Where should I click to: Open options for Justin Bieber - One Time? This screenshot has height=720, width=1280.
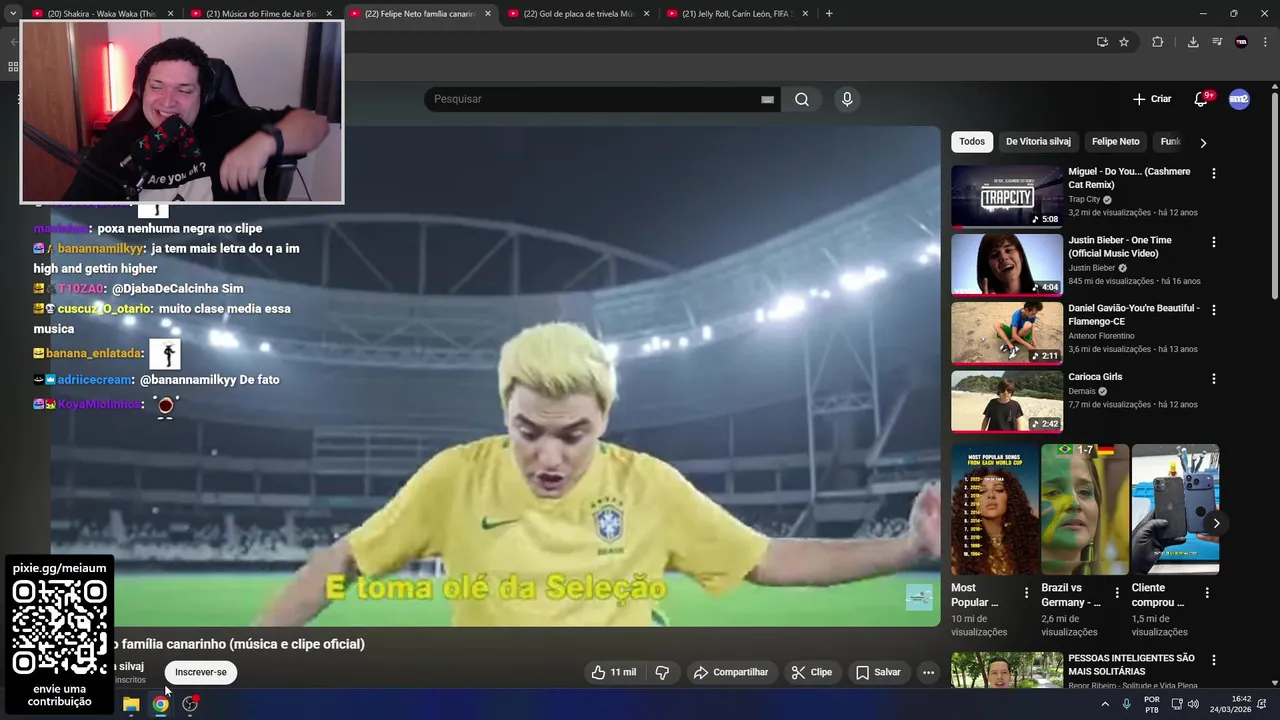pos(1214,242)
